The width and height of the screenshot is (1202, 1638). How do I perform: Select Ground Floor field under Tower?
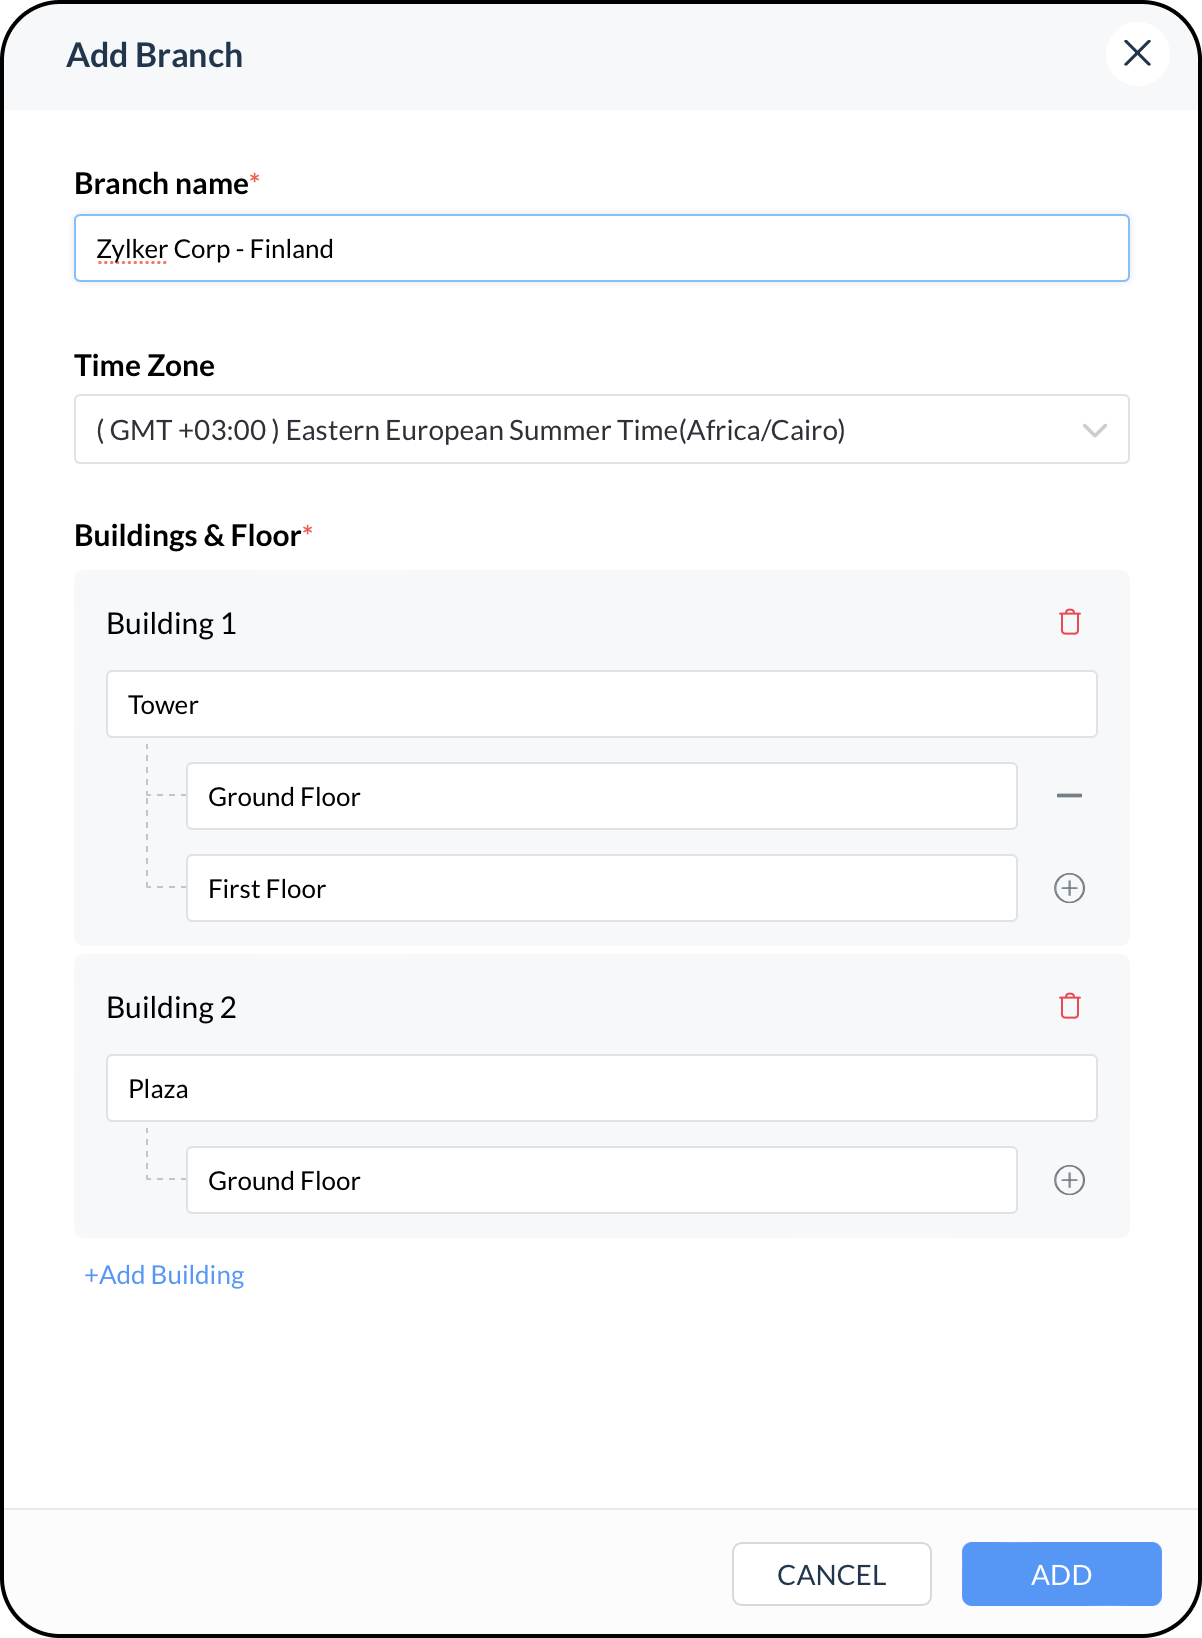click(602, 796)
